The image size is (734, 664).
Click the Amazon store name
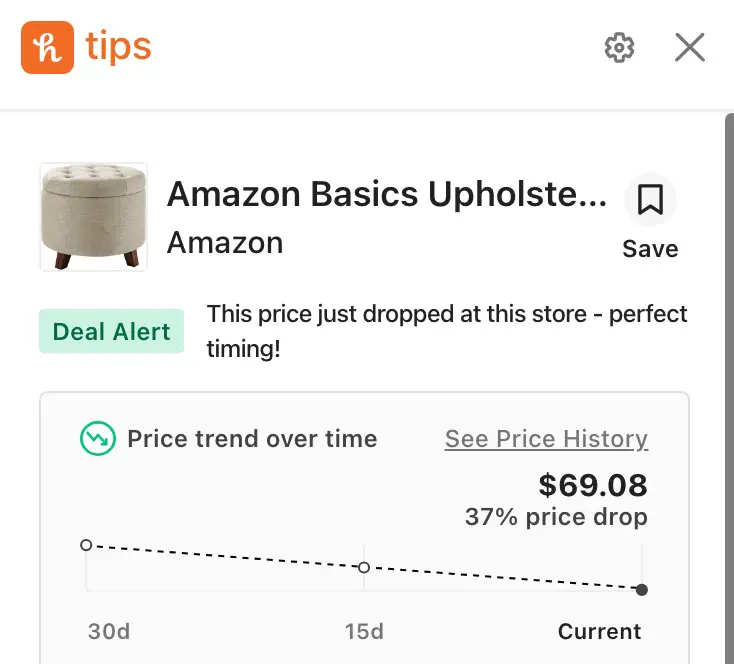225,243
